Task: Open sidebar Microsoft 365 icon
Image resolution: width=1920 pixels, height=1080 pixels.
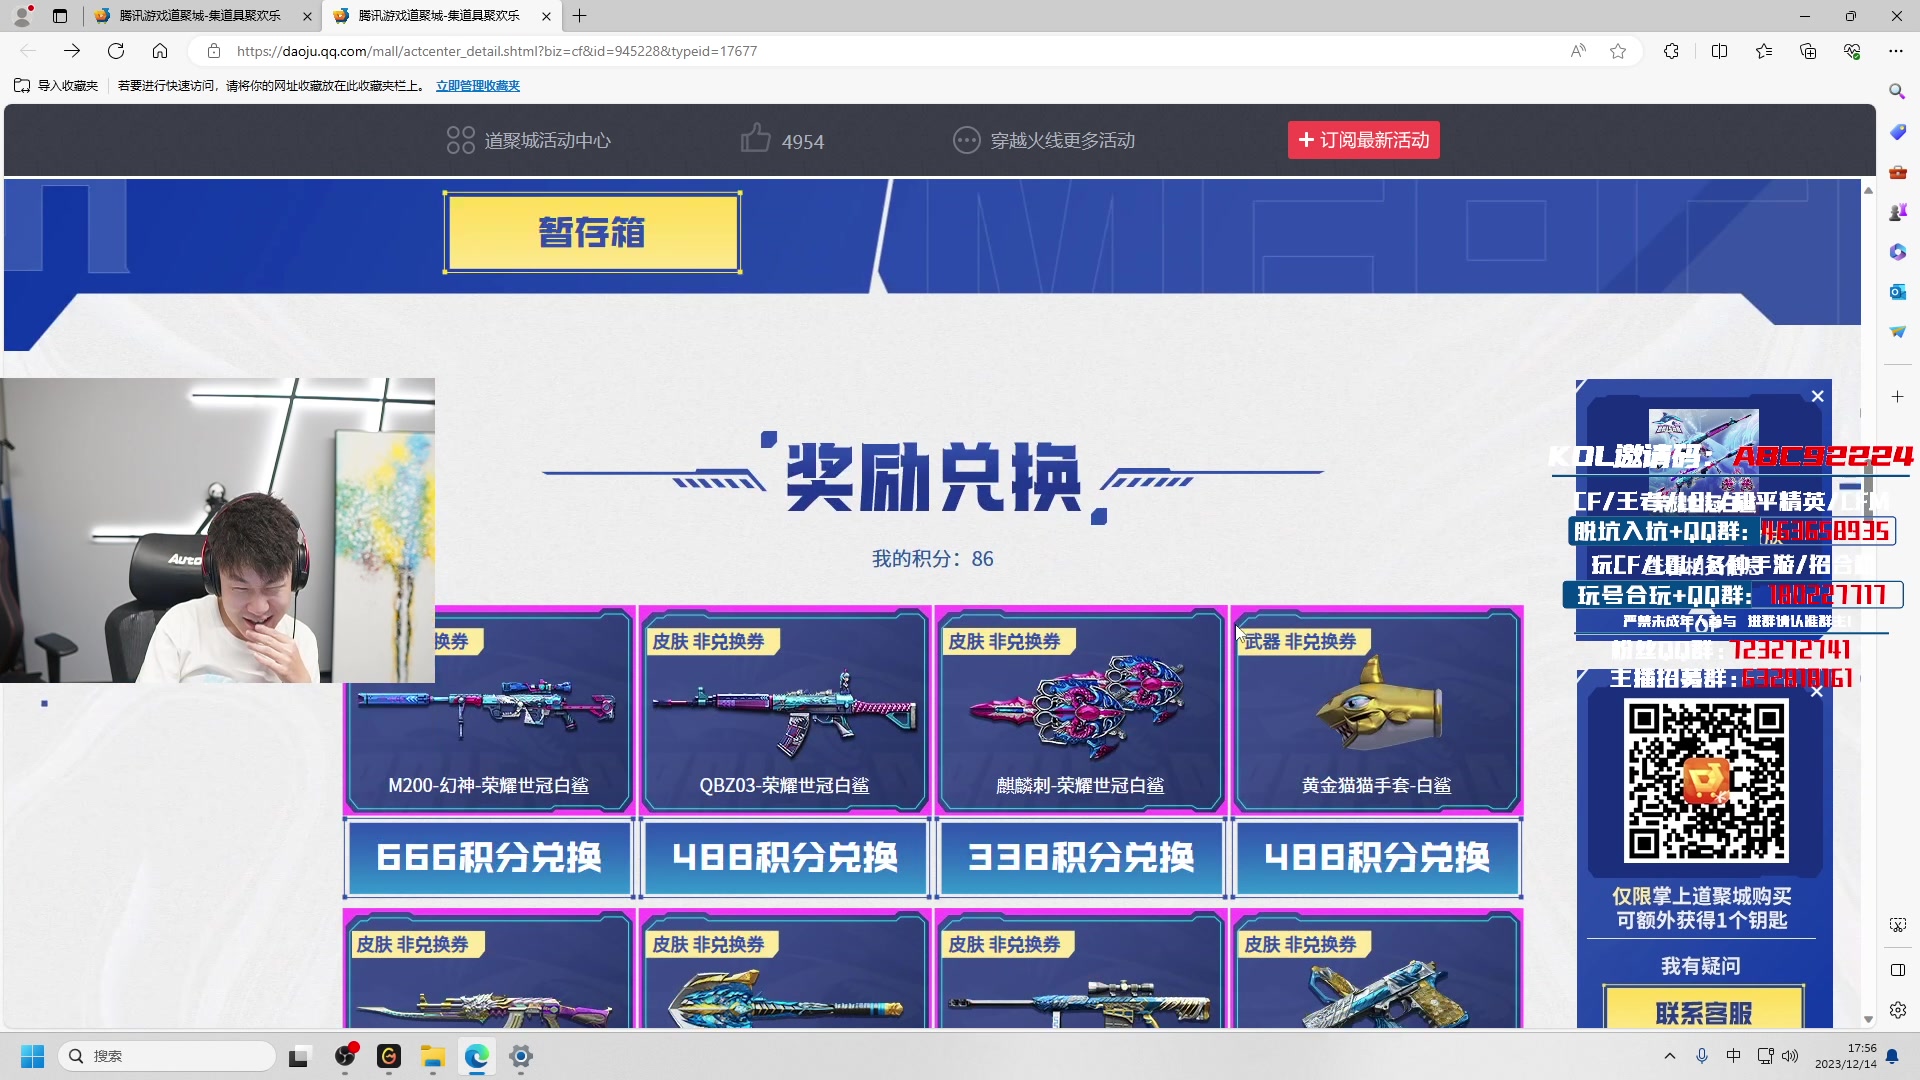Action: click(x=1897, y=252)
